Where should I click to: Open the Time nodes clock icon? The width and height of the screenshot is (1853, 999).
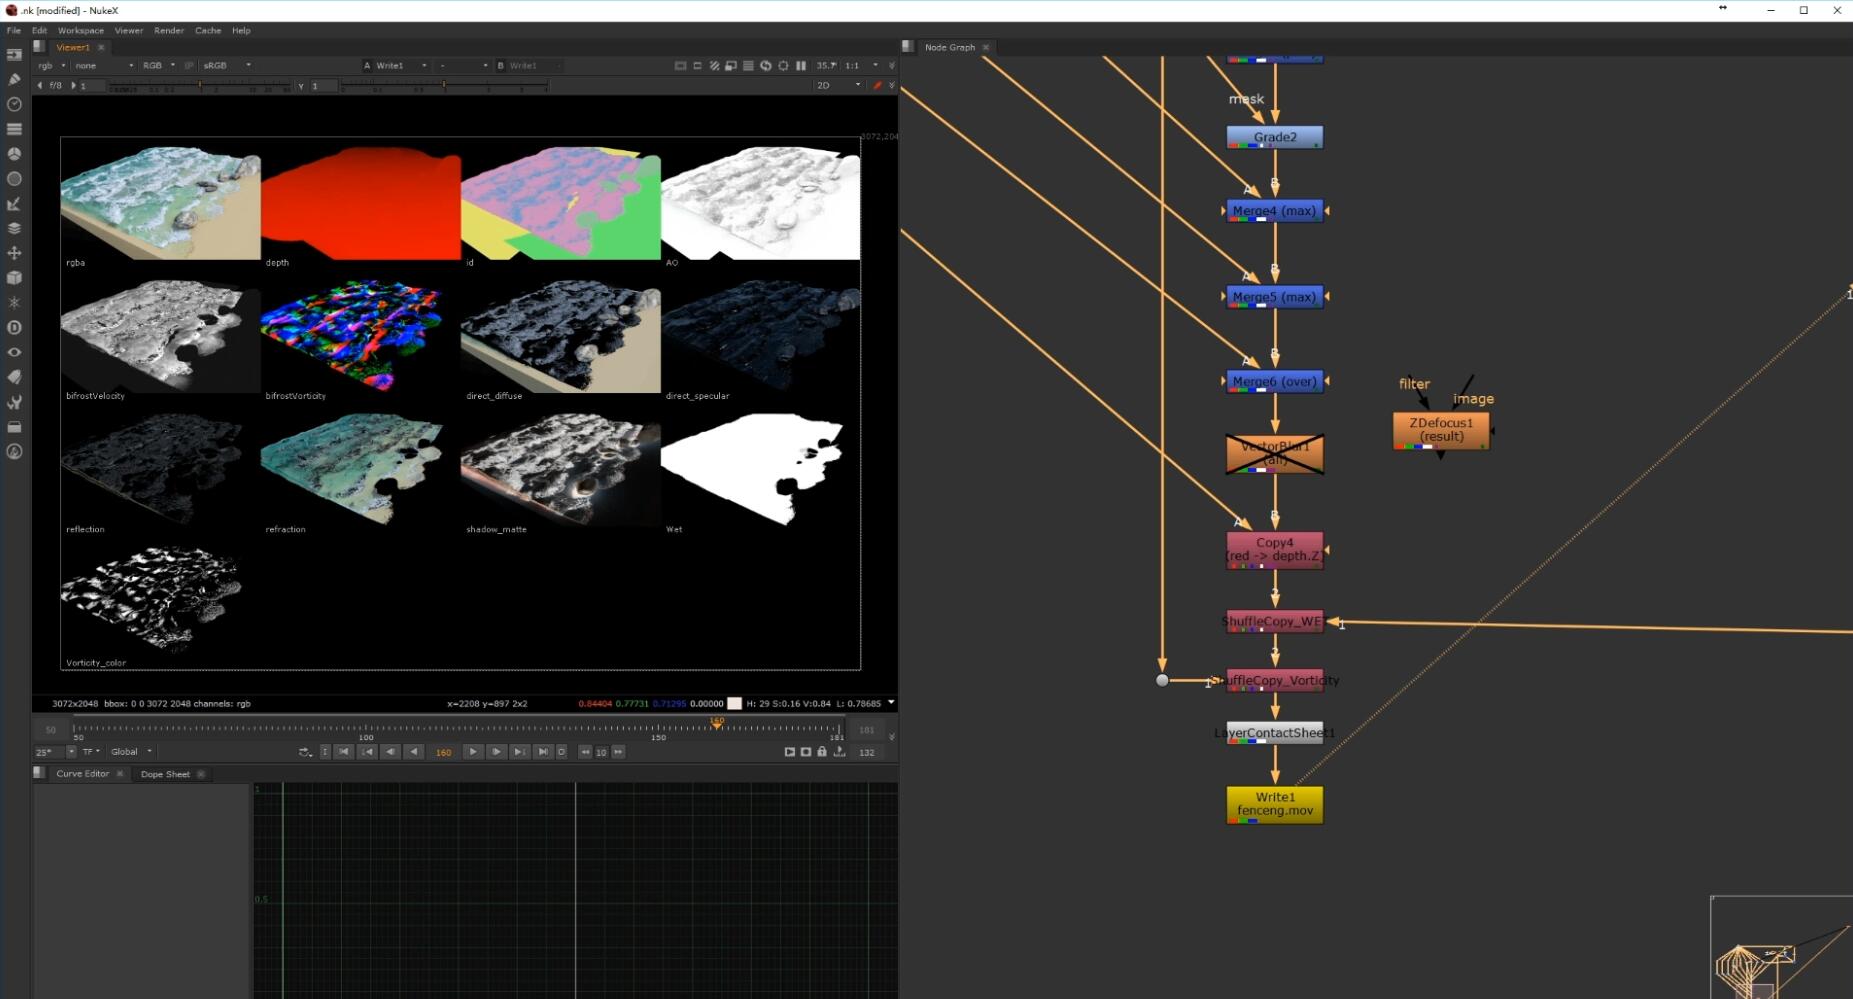point(14,104)
